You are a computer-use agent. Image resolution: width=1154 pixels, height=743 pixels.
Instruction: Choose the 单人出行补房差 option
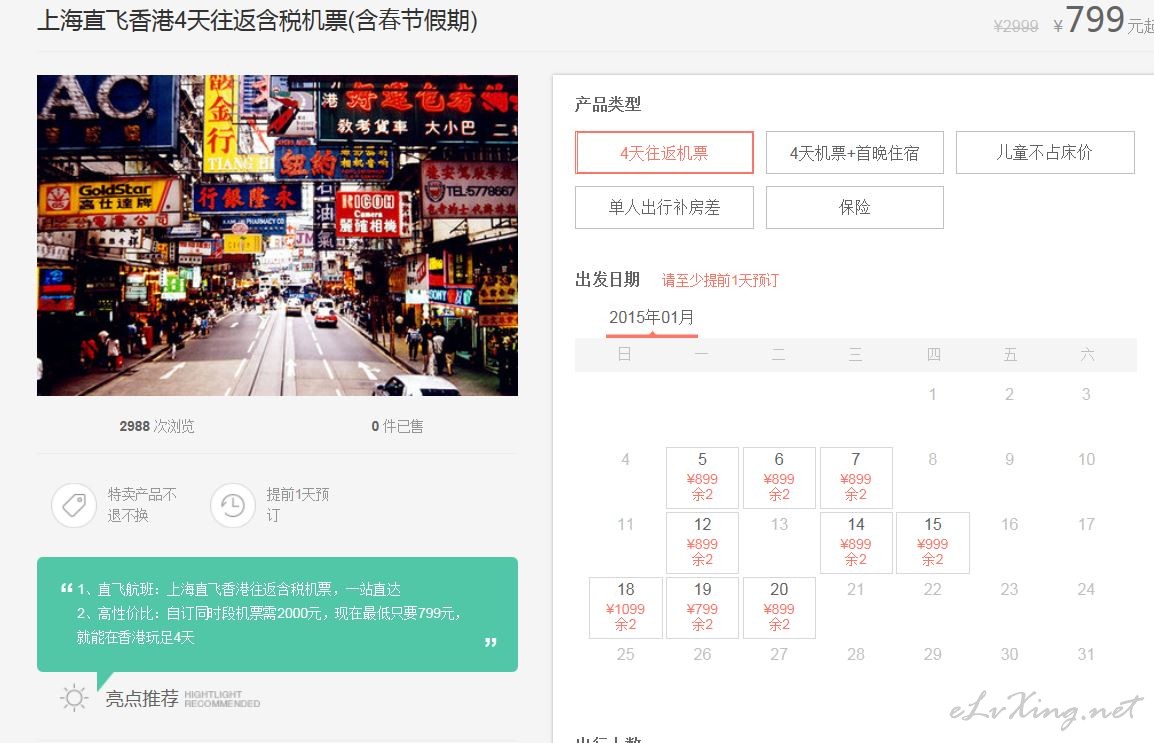click(x=664, y=207)
